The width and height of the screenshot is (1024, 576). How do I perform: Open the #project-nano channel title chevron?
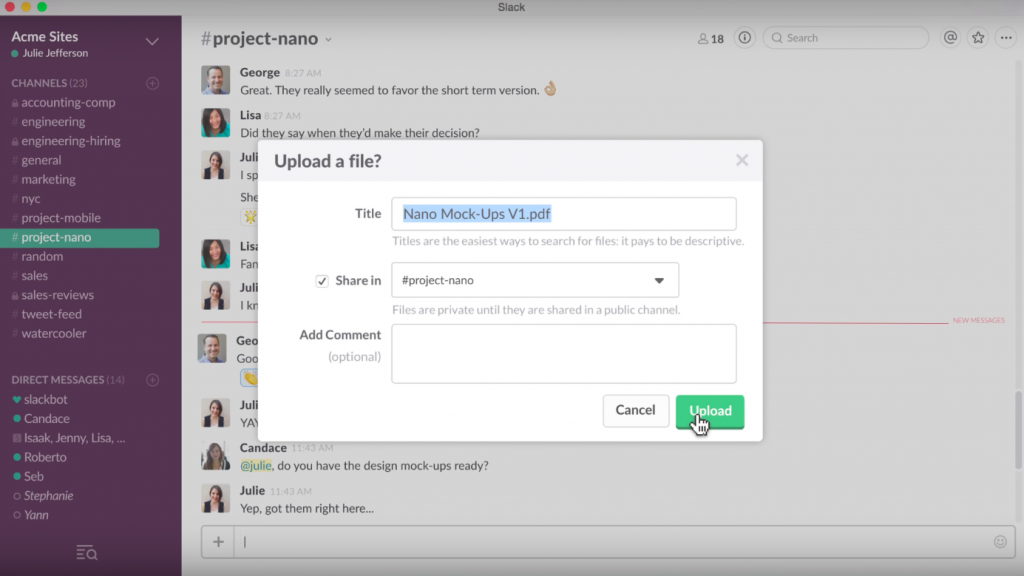pyautogui.click(x=328, y=40)
